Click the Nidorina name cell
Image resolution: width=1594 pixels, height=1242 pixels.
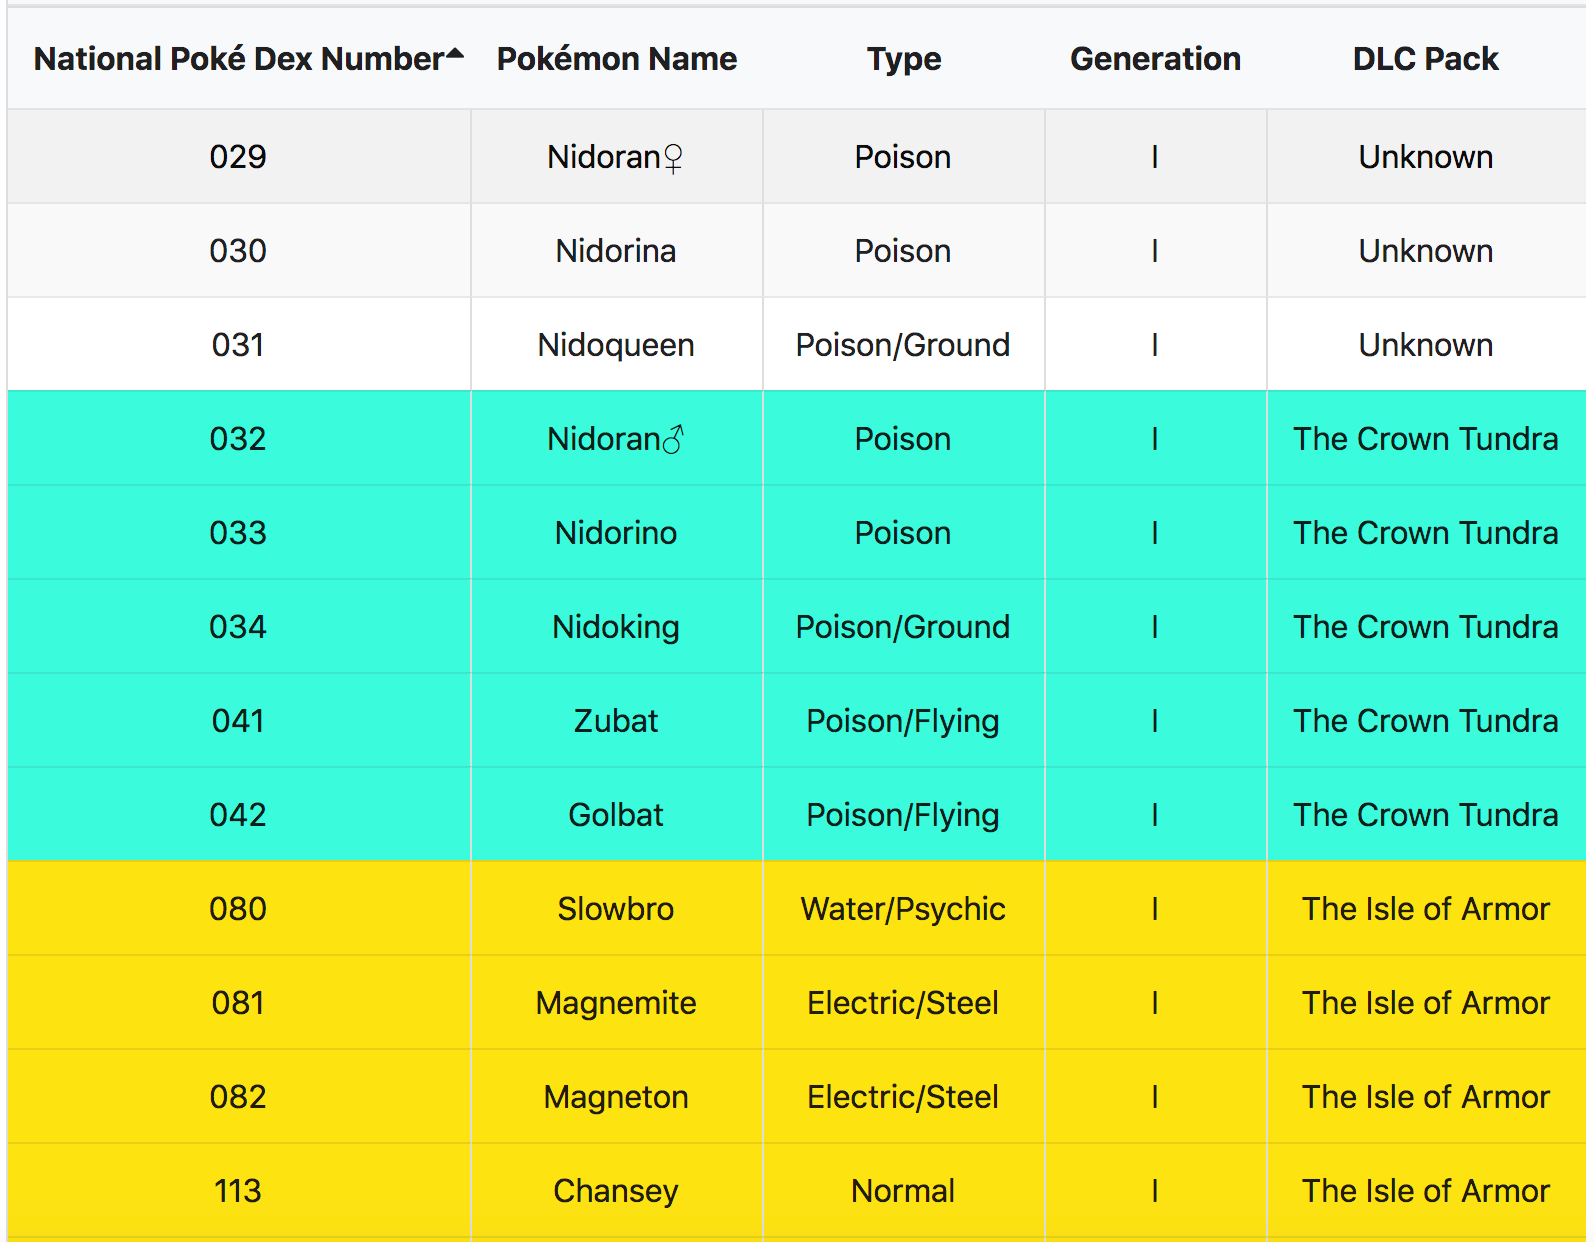pyautogui.click(x=616, y=251)
